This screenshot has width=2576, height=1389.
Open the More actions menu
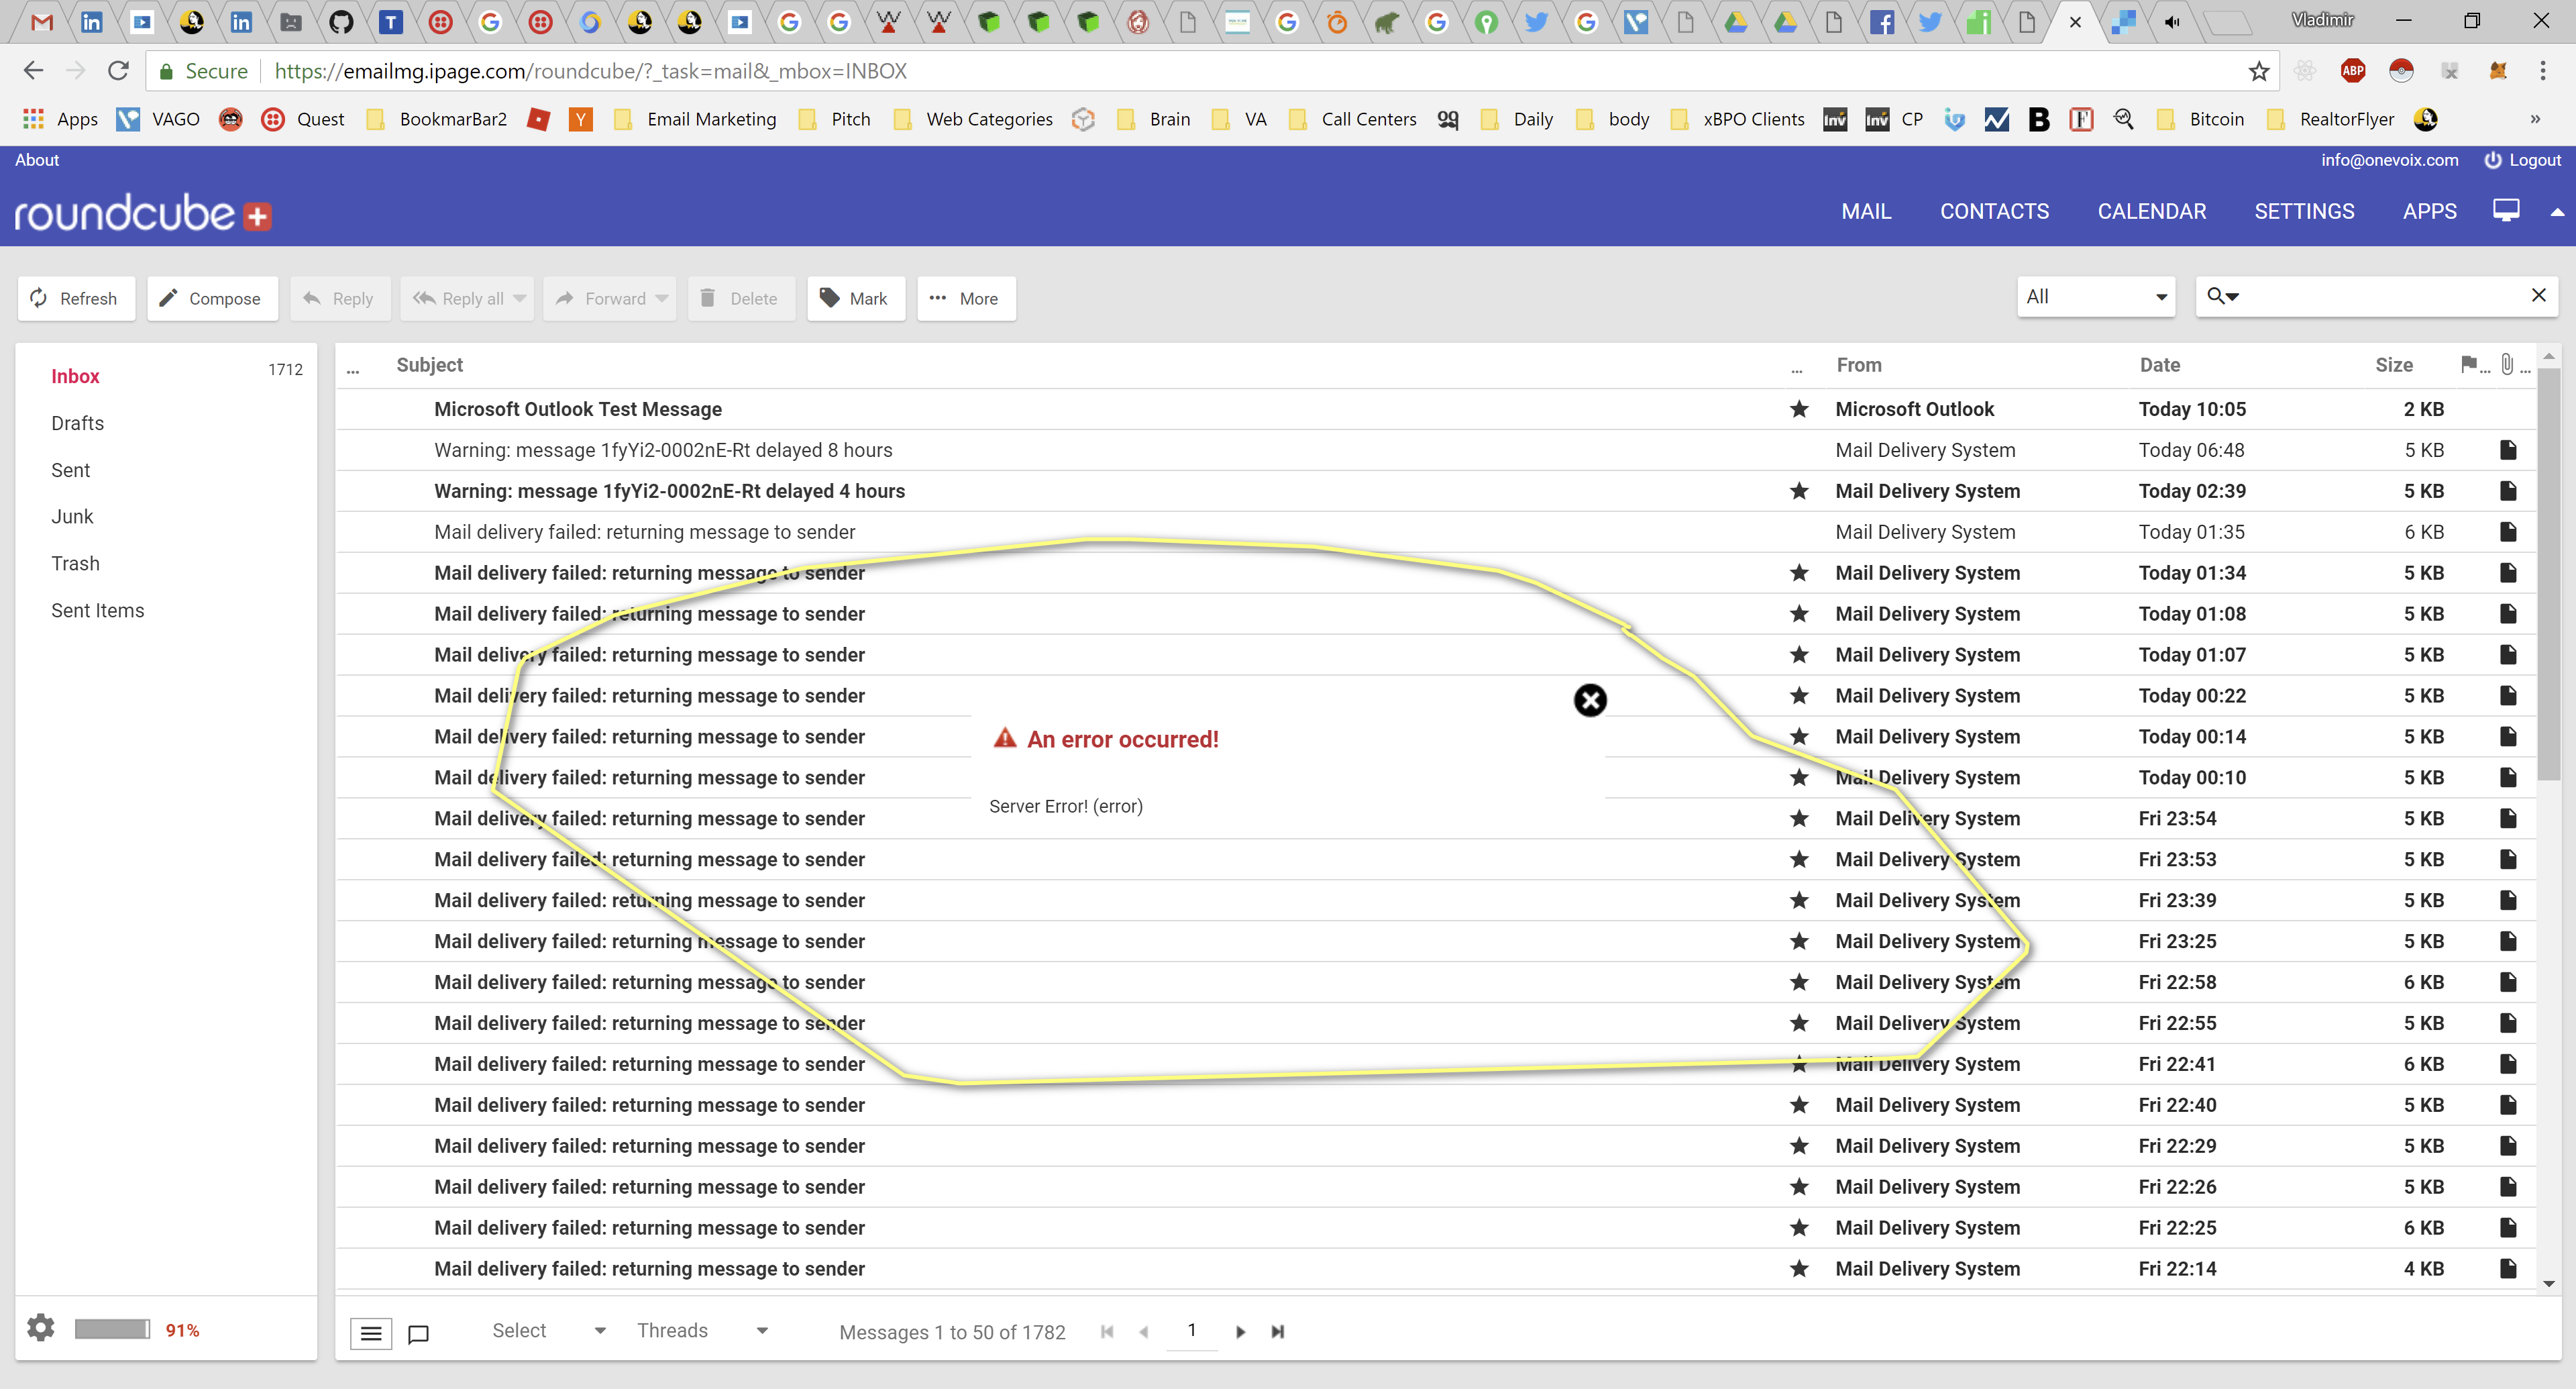(965, 298)
